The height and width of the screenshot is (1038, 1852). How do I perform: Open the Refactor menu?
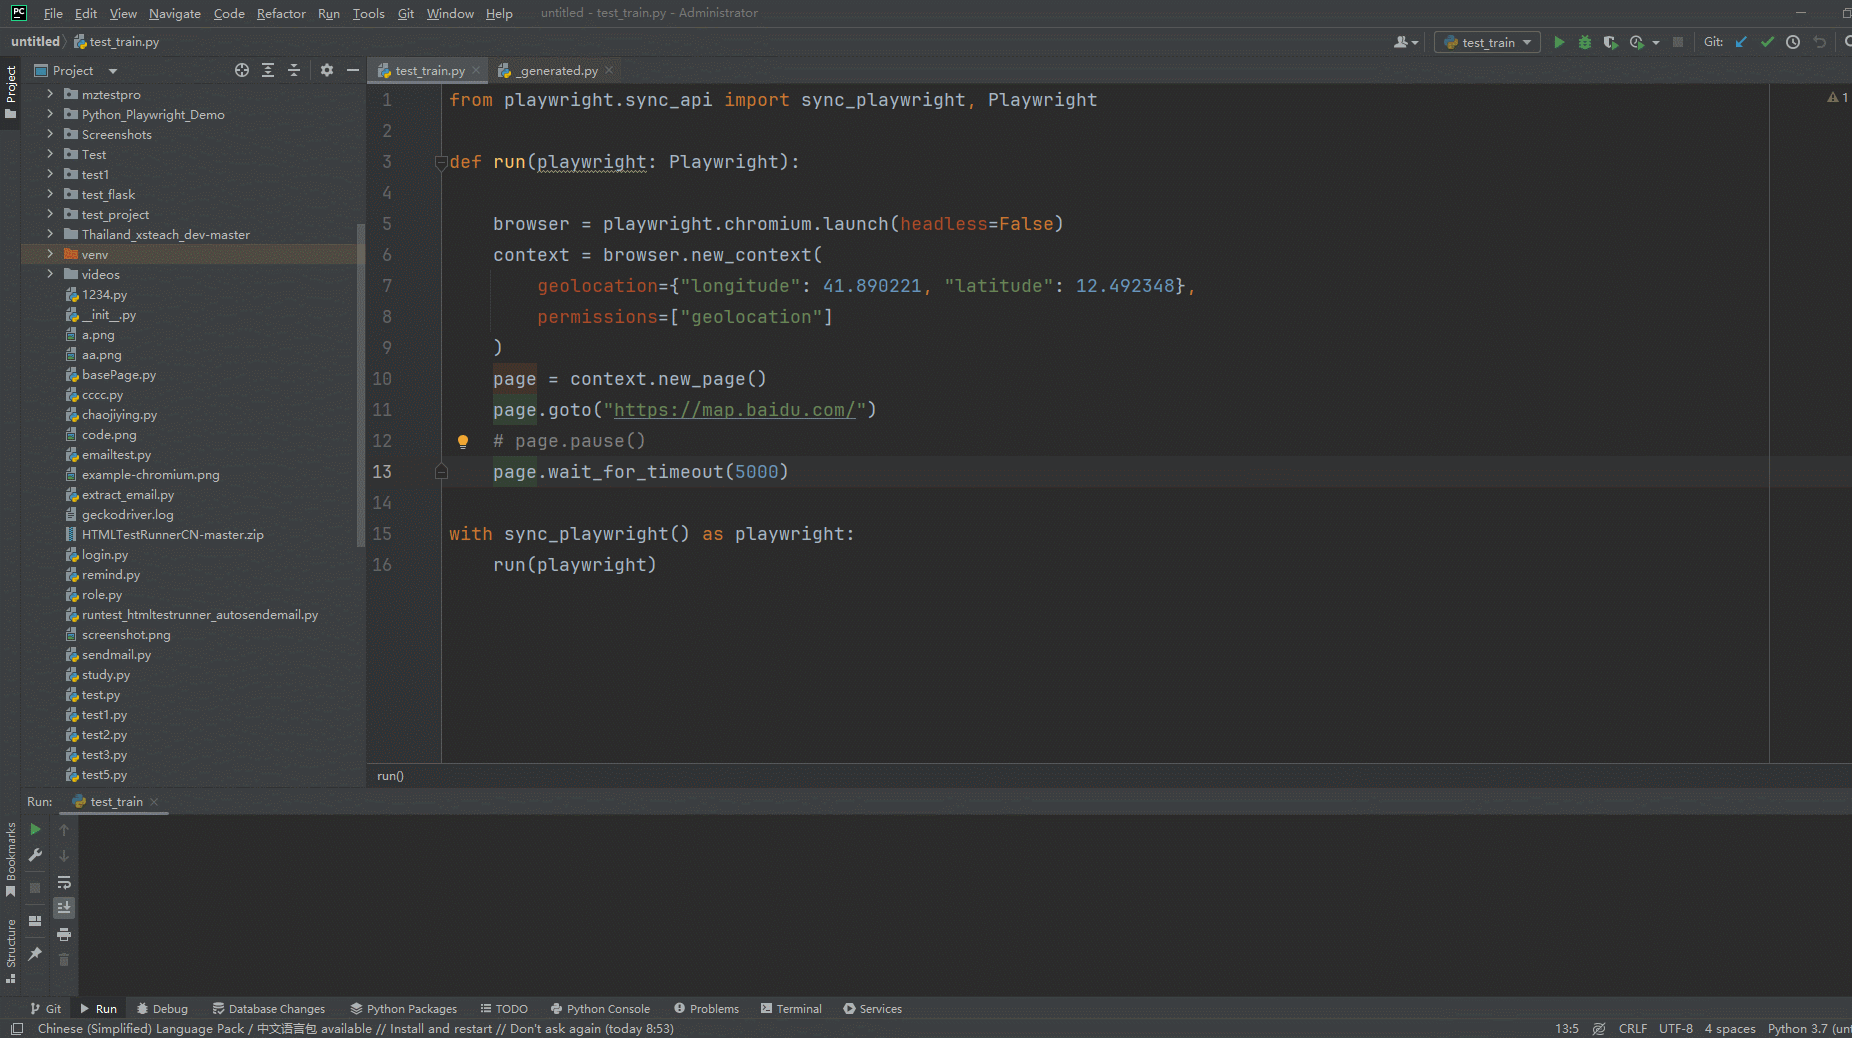pyautogui.click(x=281, y=13)
